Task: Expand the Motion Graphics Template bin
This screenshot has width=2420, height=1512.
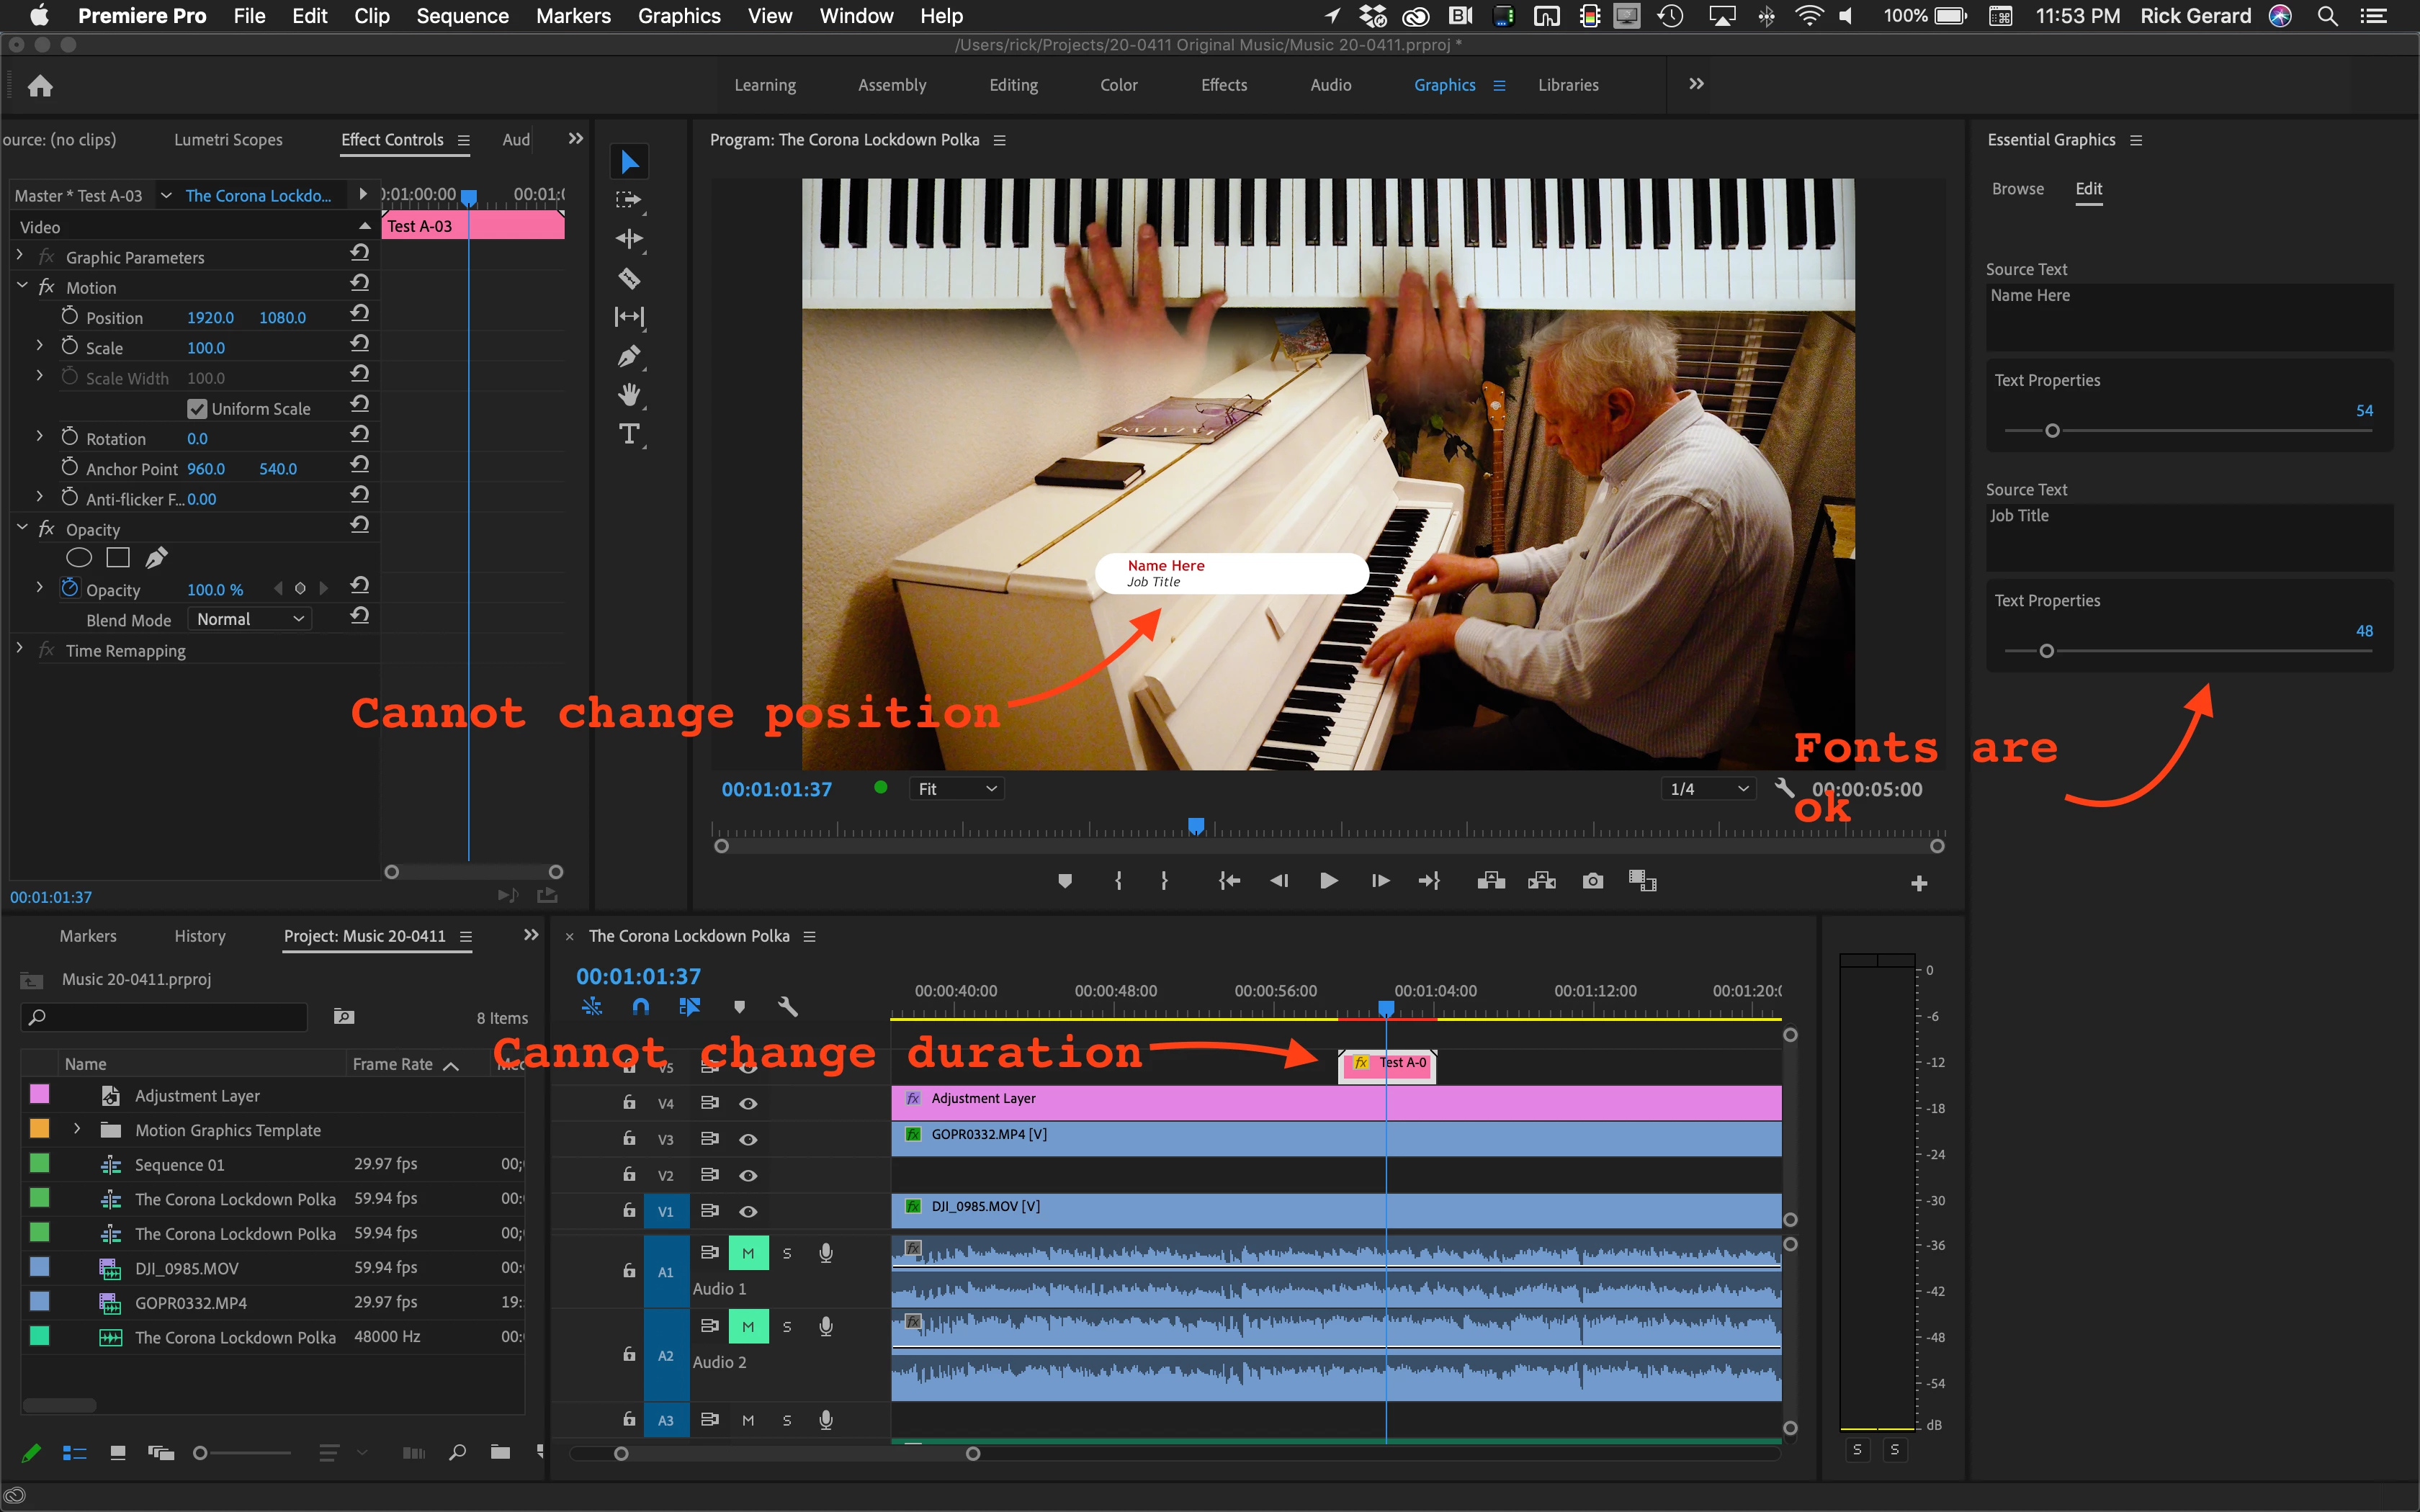Action: (77, 1130)
